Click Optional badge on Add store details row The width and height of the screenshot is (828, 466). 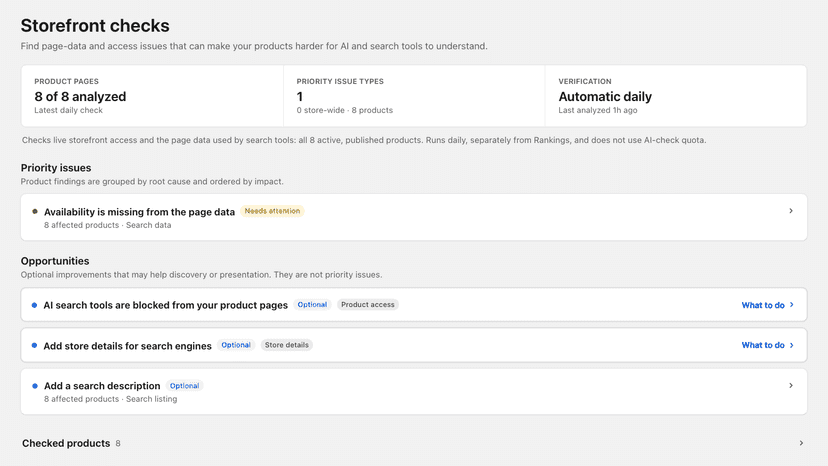pyautogui.click(x=236, y=345)
